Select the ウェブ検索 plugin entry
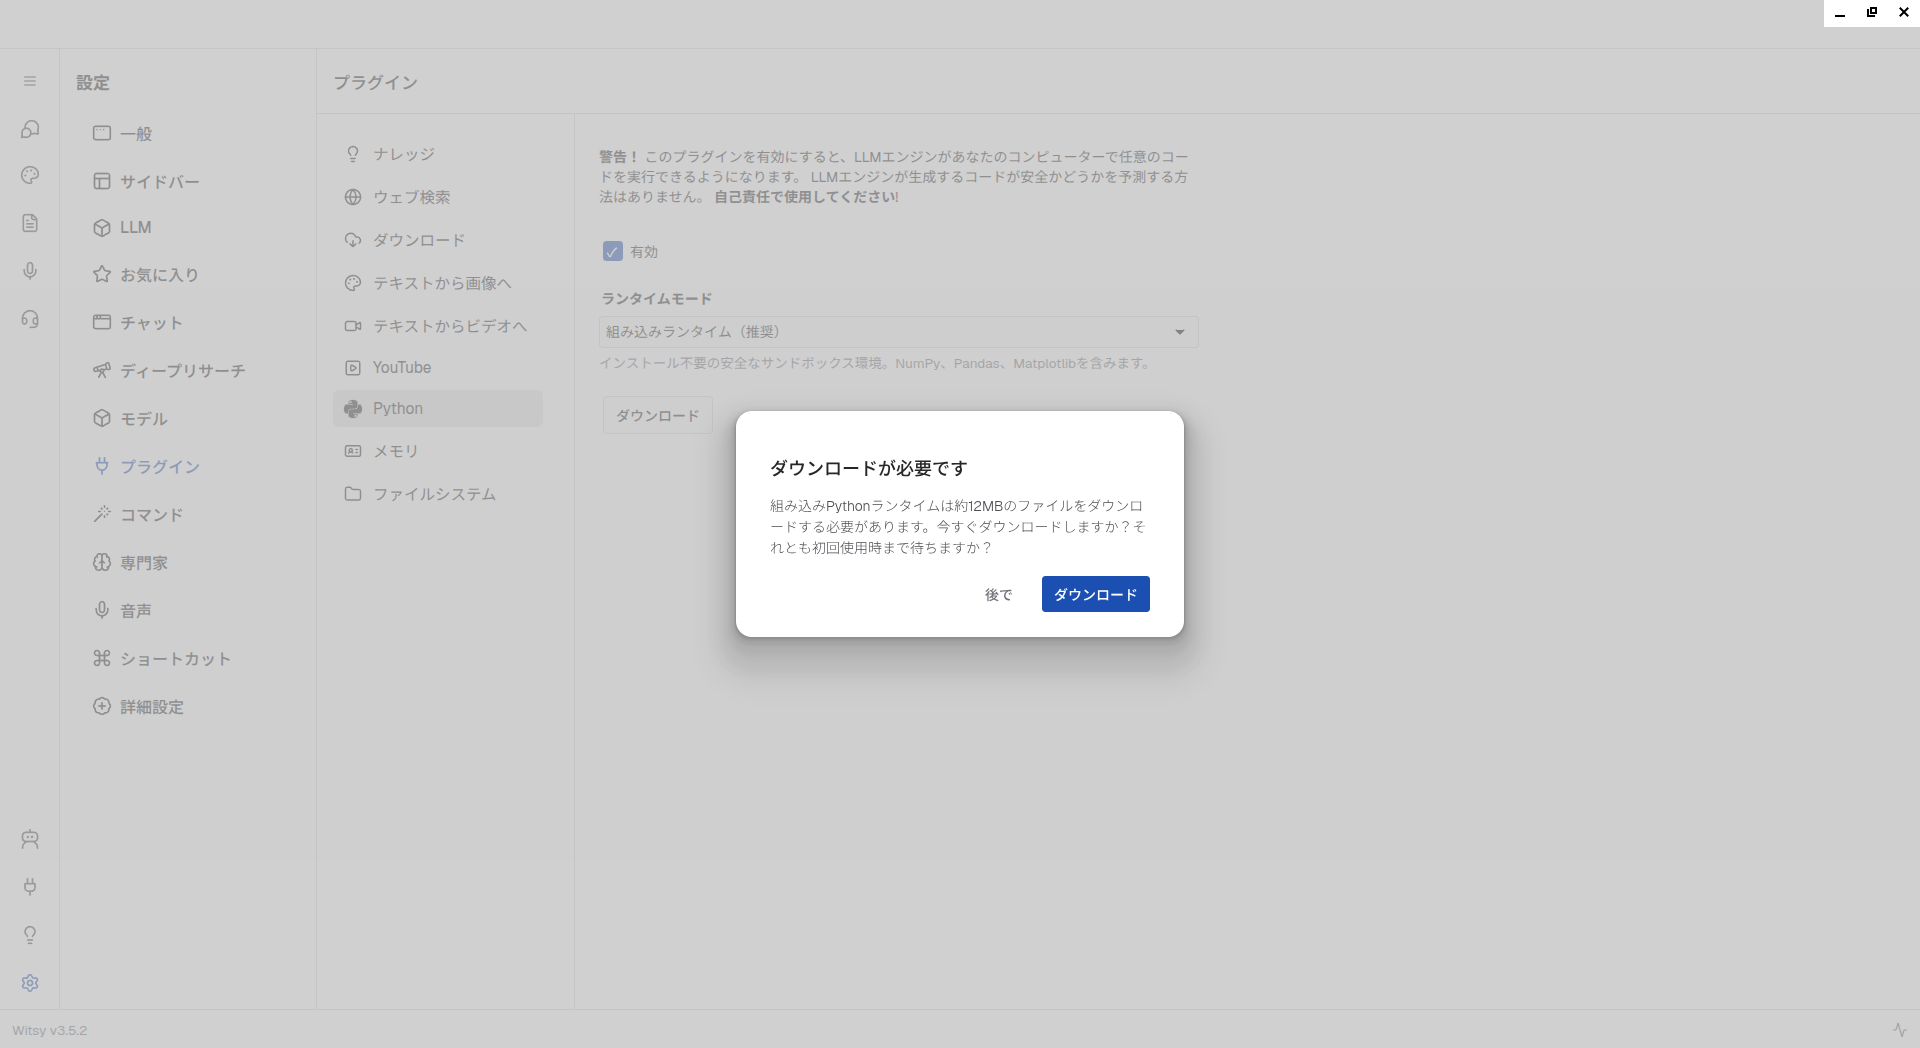The height and width of the screenshot is (1048, 1920). pos(411,198)
